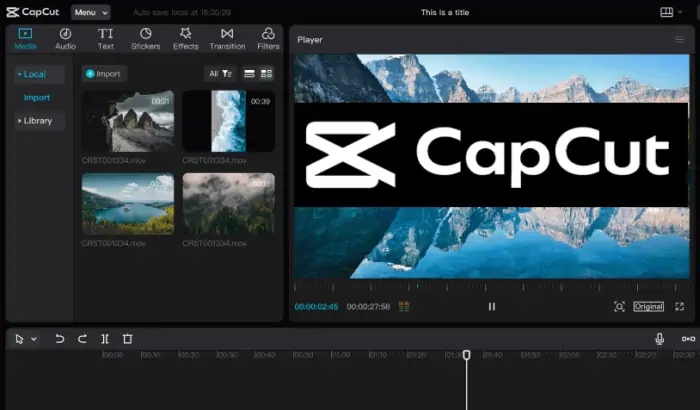Click the Undo arrow in the timeline toolbar
The height and width of the screenshot is (410, 700).
coord(60,339)
